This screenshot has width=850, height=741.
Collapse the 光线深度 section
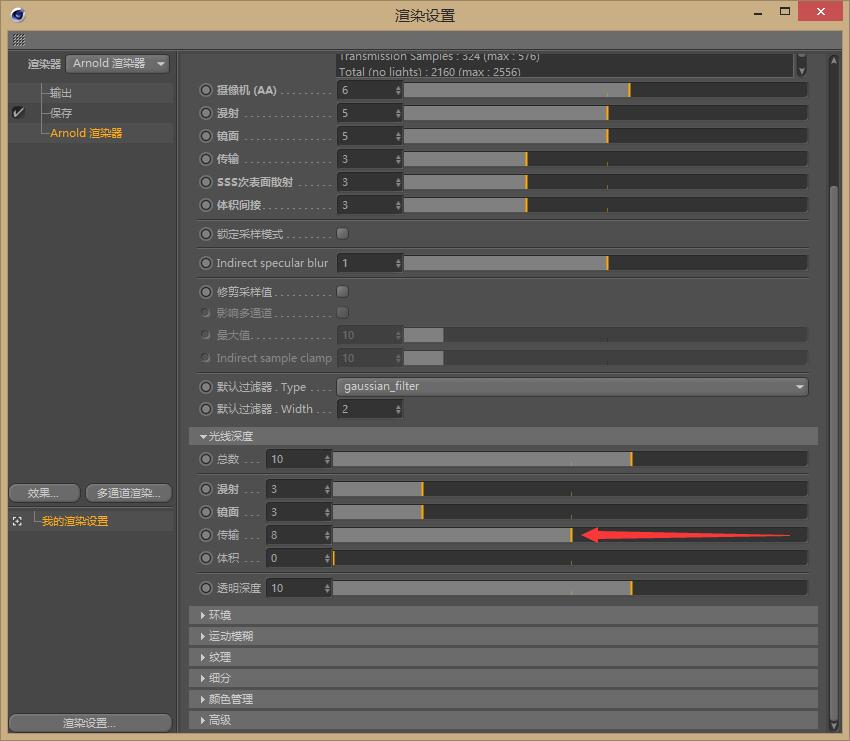503,436
